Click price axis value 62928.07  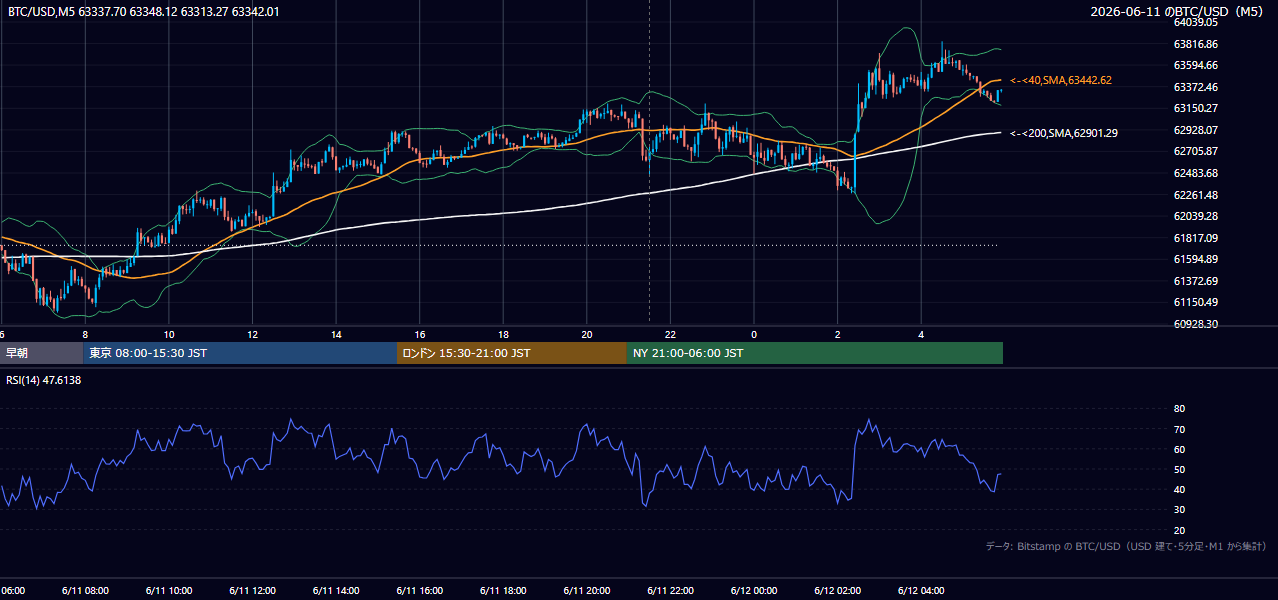point(1195,130)
